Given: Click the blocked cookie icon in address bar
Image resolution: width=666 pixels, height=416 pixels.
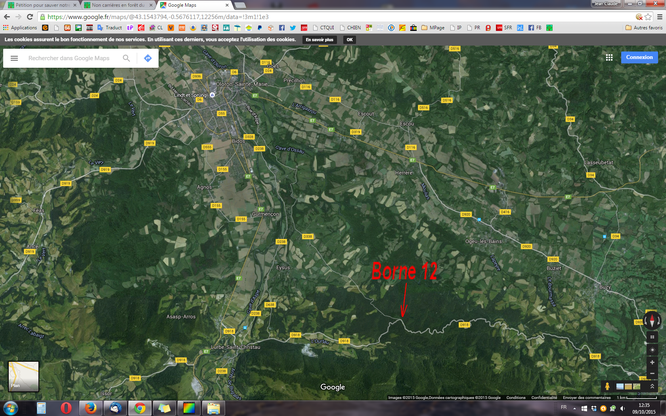Looking at the screenshot, I should [x=639, y=17].
